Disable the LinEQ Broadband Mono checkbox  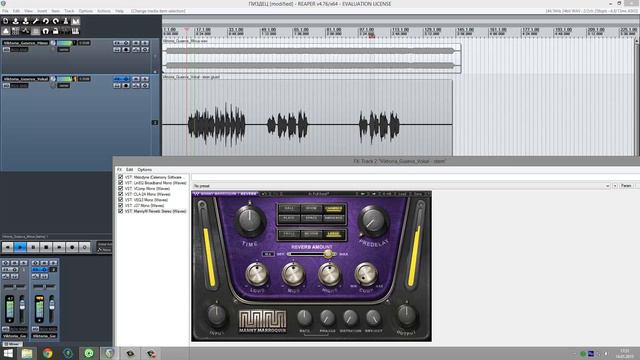(120, 183)
